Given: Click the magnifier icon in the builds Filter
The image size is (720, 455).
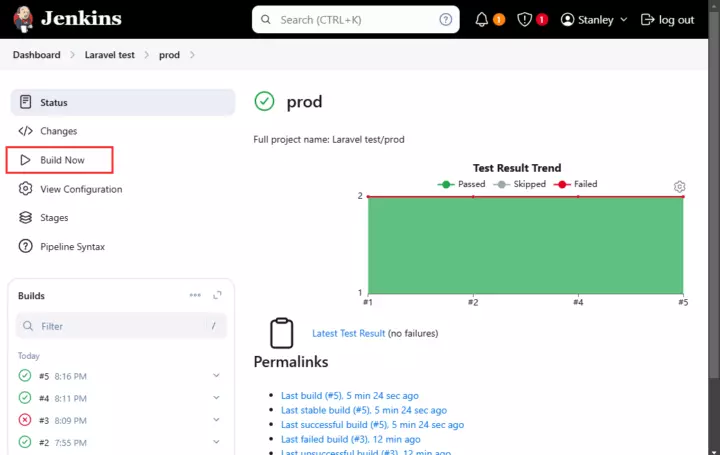Looking at the screenshot, I should click(28, 326).
